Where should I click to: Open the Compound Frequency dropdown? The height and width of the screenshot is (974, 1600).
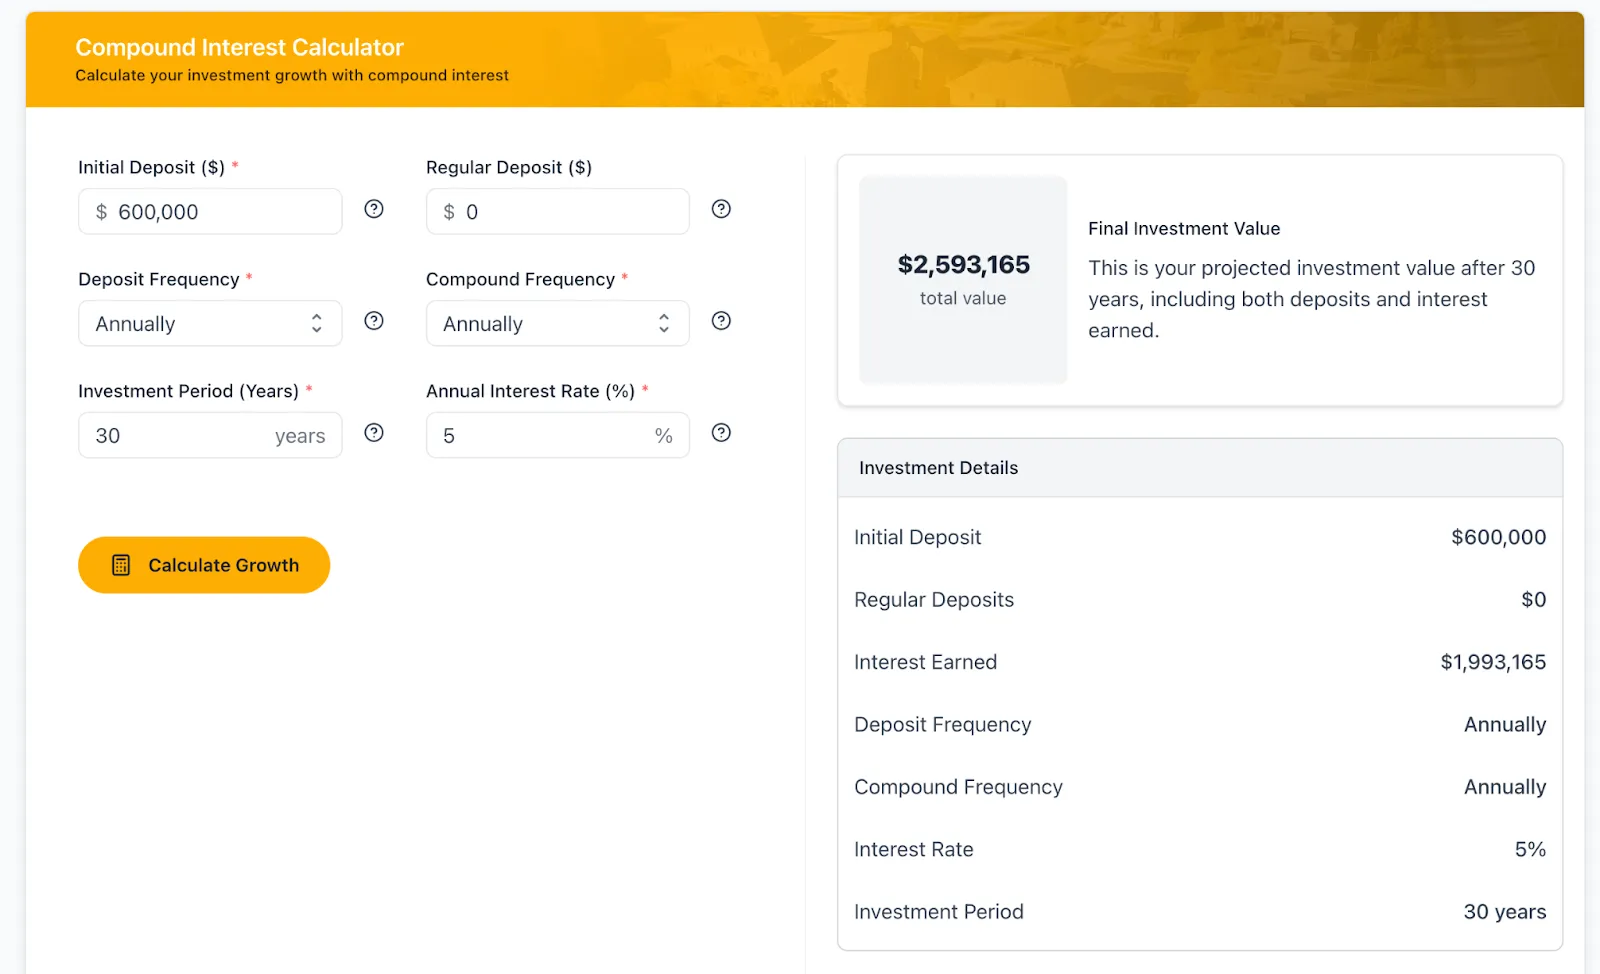pos(556,323)
